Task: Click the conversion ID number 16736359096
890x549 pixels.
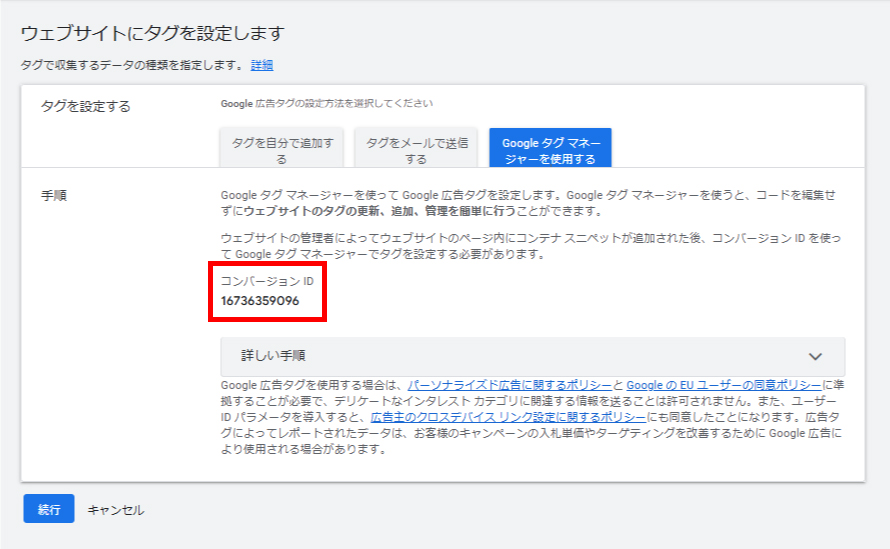Action: 260,301
